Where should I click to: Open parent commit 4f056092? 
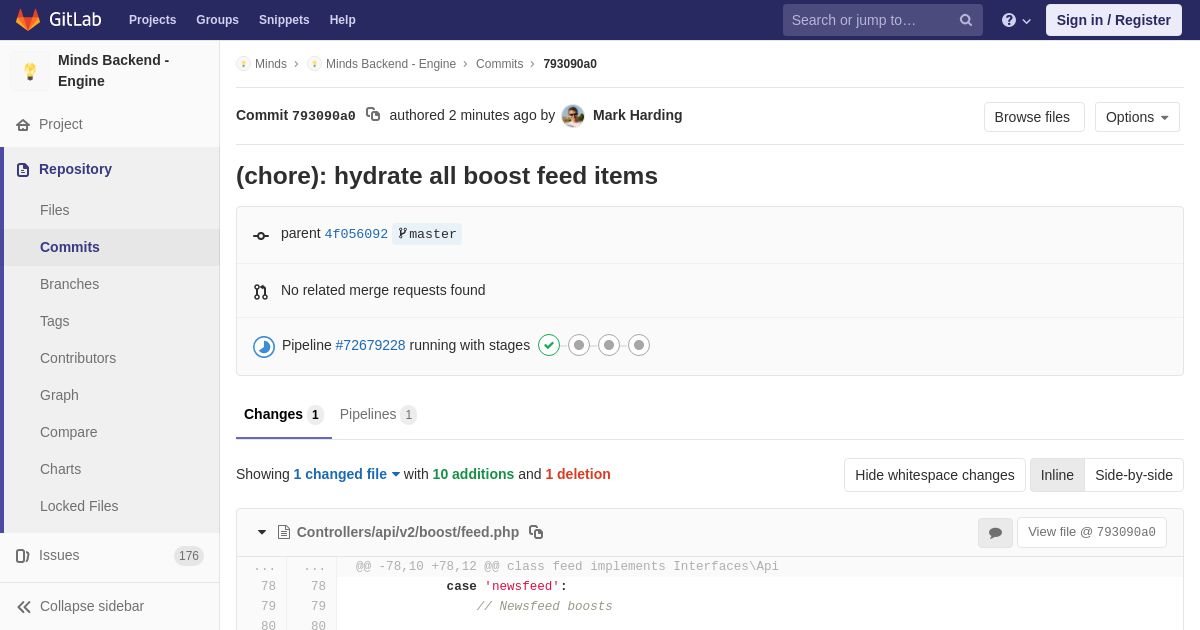click(x=356, y=234)
